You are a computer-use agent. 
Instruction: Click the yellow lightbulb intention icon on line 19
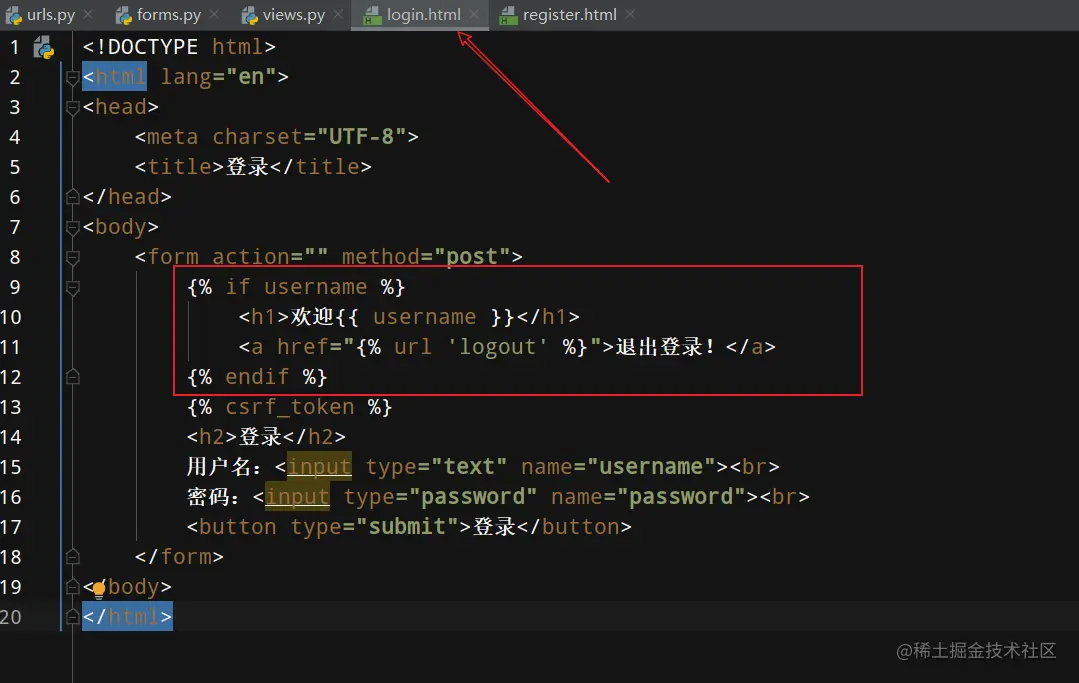click(99, 587)
